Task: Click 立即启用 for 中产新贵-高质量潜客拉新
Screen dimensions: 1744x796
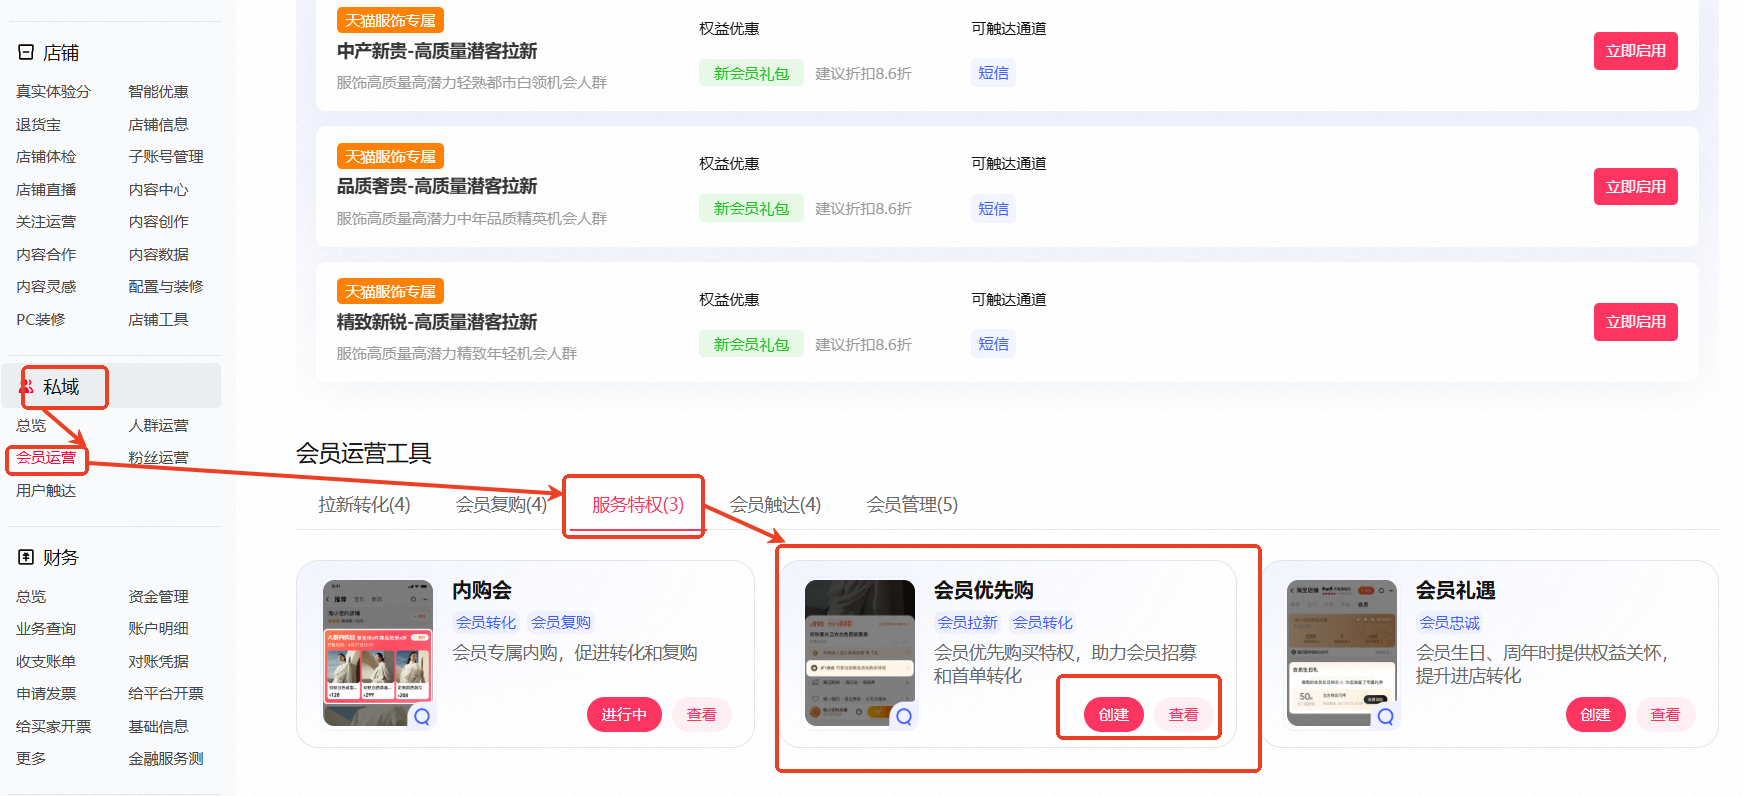Action: point(1635,51)
